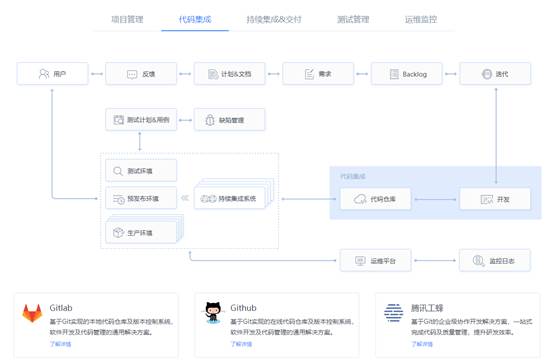Image resolution: width=554 pixels, height=363 pixels.
Task: Click the Github Octocat logo
Action: (x=213, y=312)
